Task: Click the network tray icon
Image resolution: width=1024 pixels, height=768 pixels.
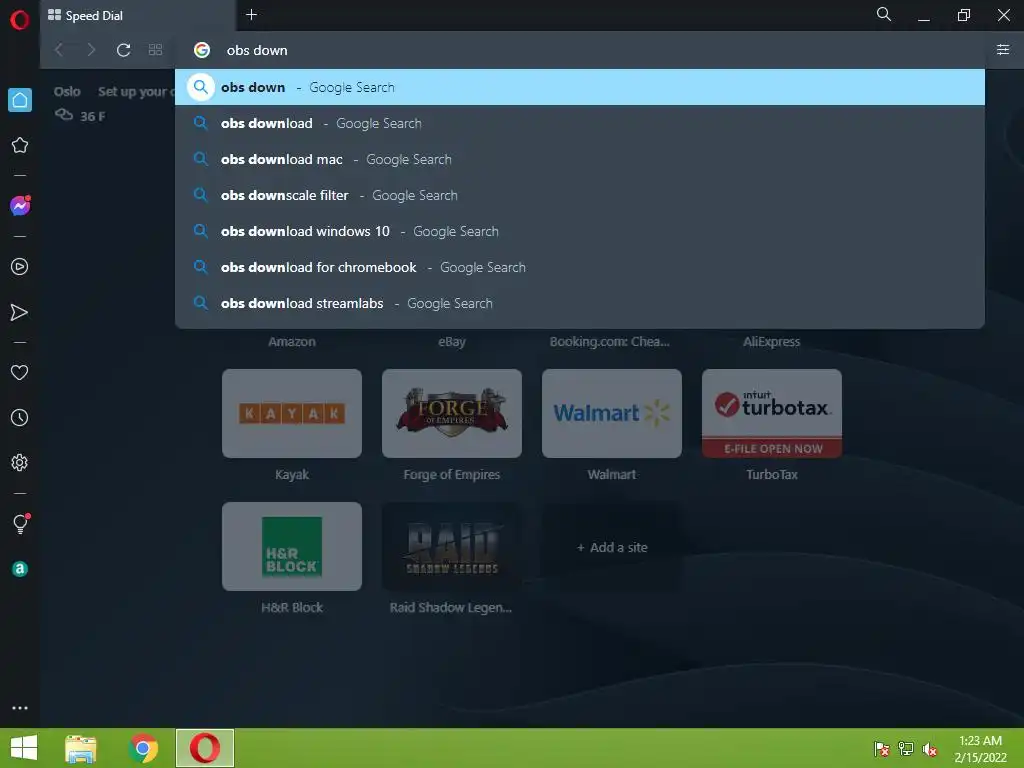Action: point(906,749)
